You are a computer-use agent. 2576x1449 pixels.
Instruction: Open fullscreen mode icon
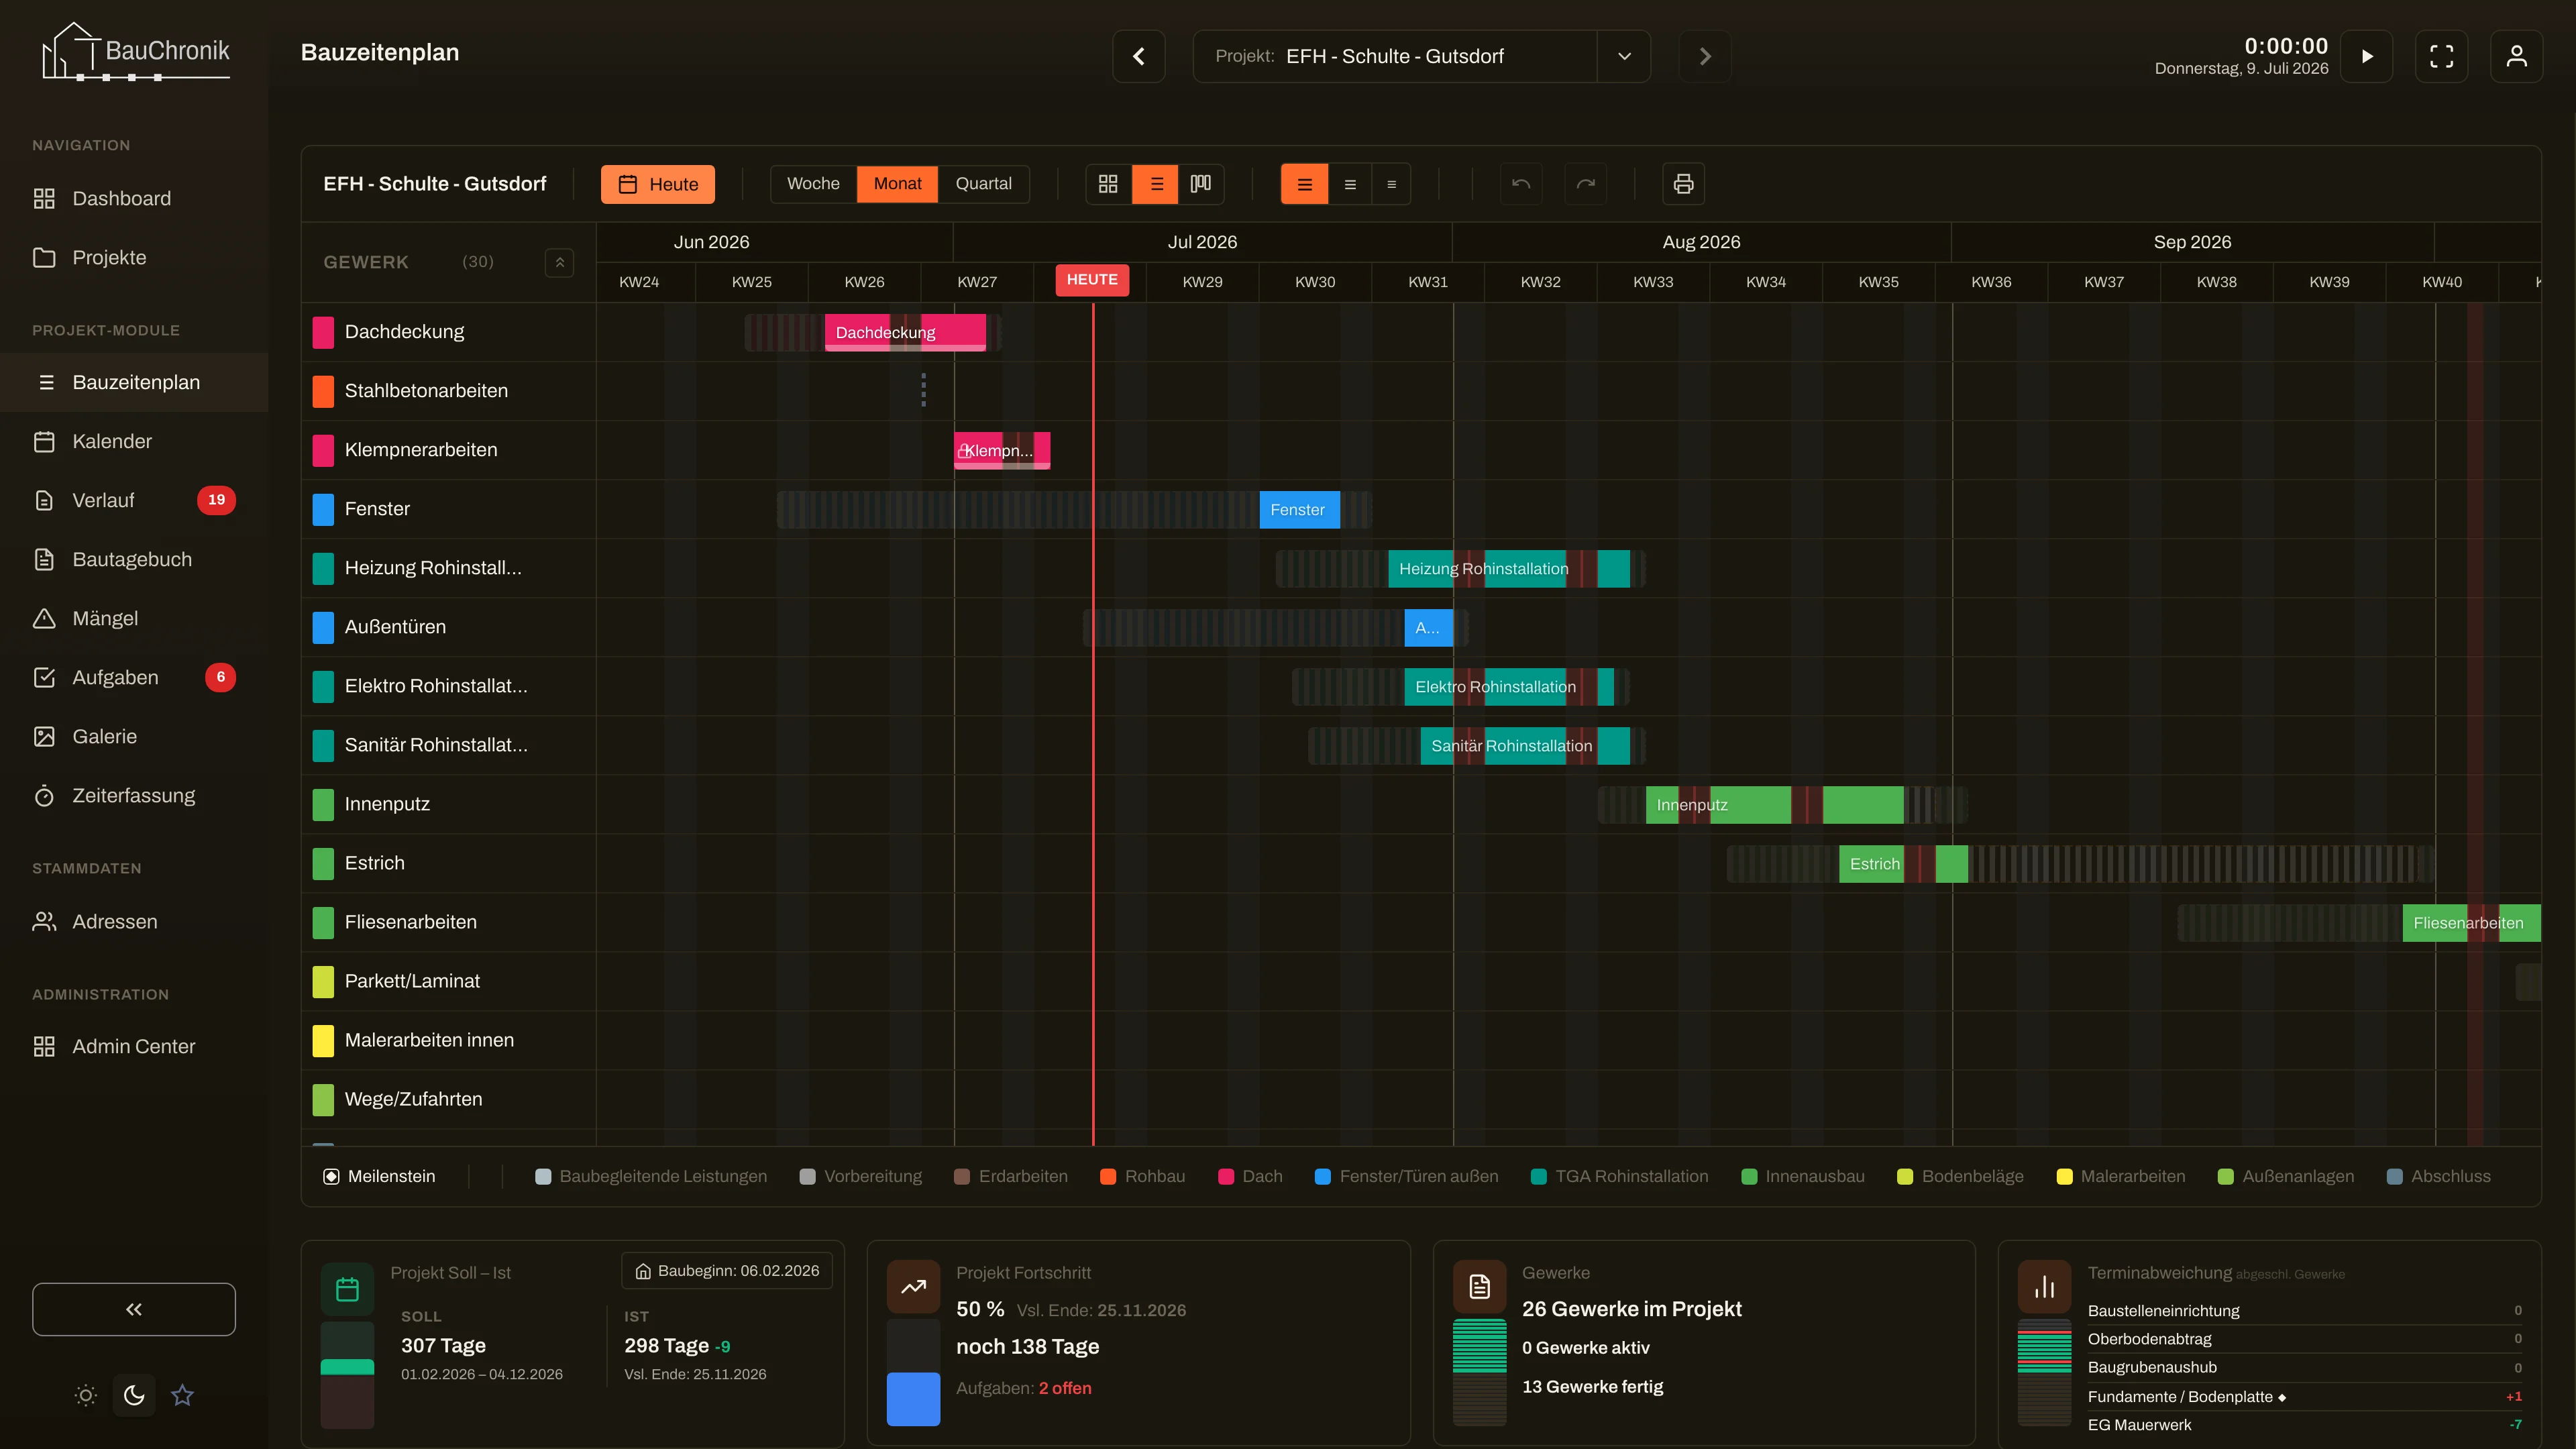click(2441, 56)
